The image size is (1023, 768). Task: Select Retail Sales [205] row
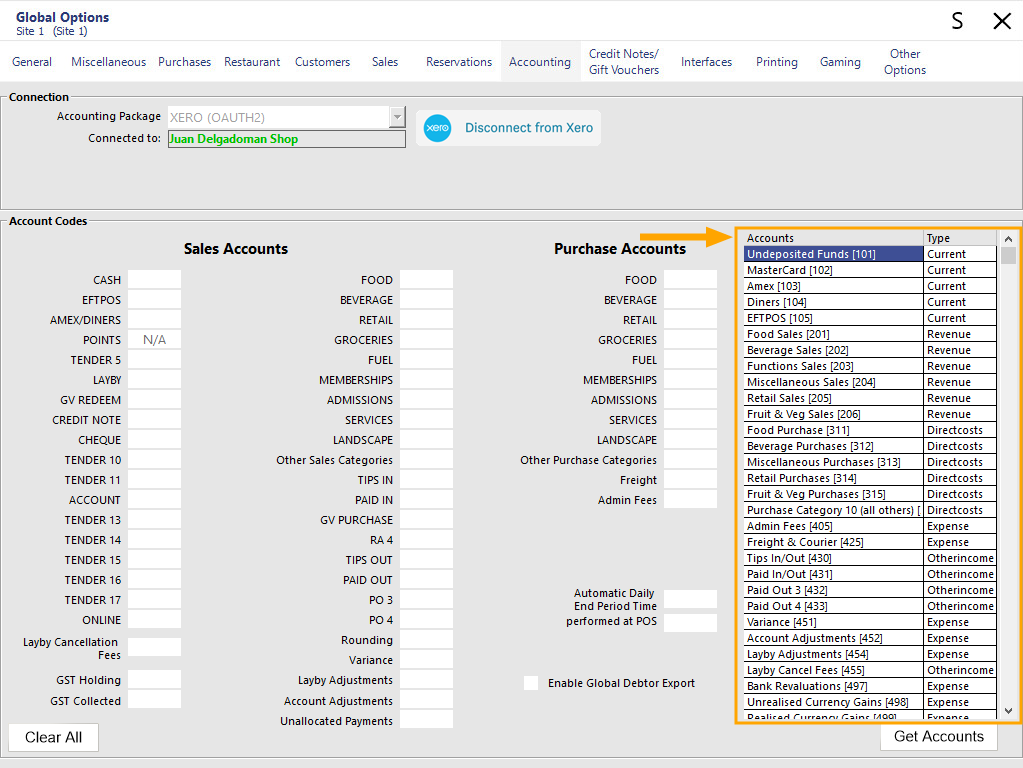point(870,398)
